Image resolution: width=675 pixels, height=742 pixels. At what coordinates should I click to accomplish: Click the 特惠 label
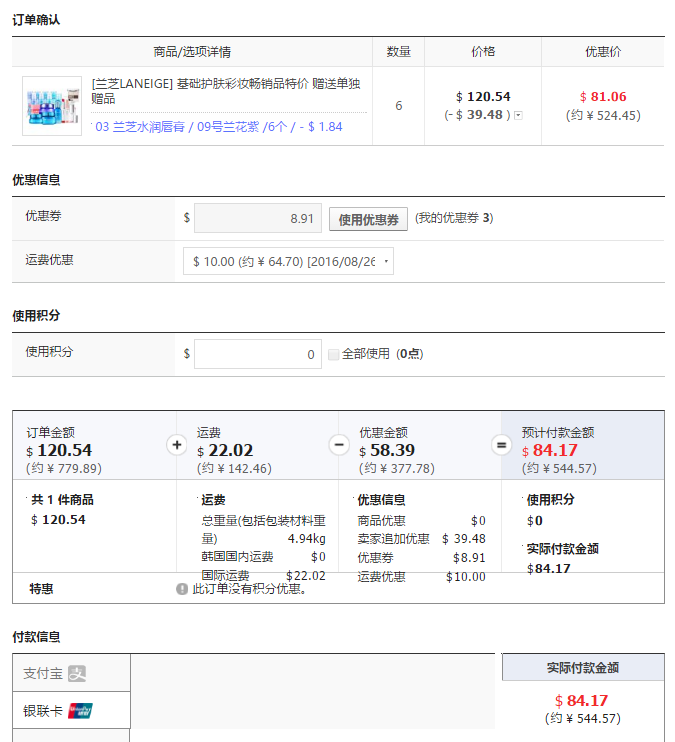pos(42,589)
